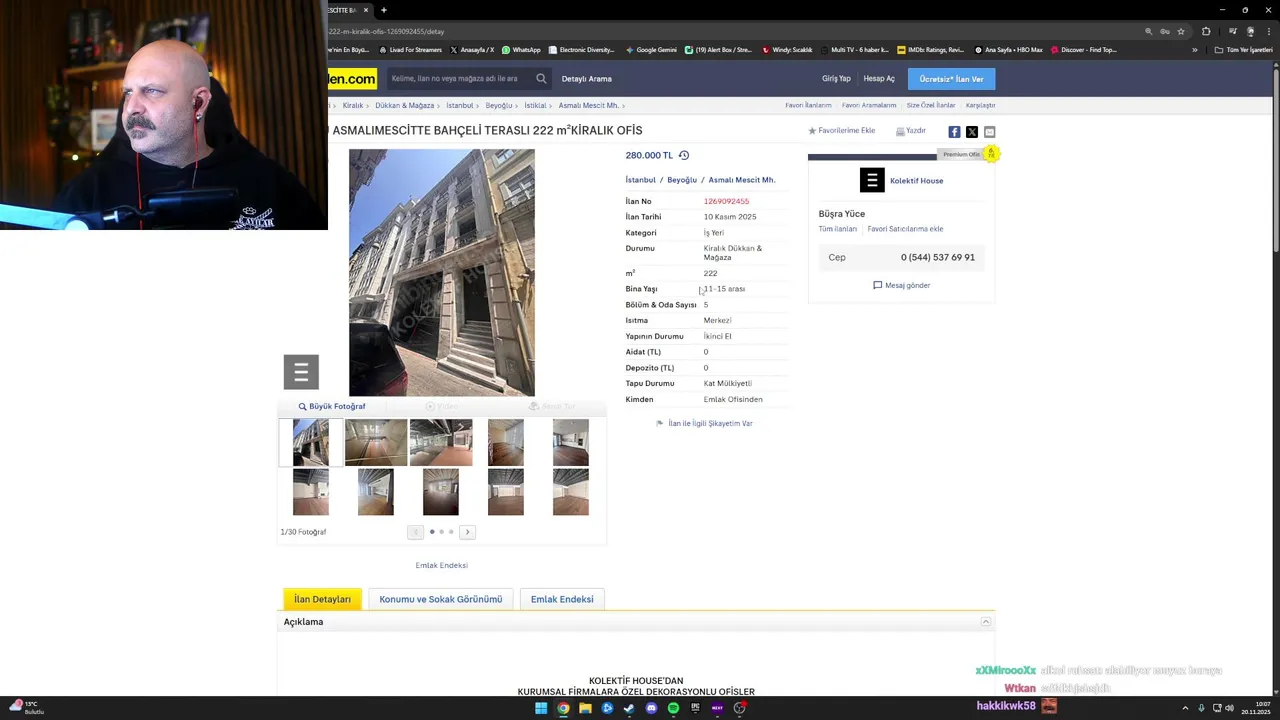Close the current listing browser tab
Viewport: 1280px width, 720px height.
coord(365,10)
